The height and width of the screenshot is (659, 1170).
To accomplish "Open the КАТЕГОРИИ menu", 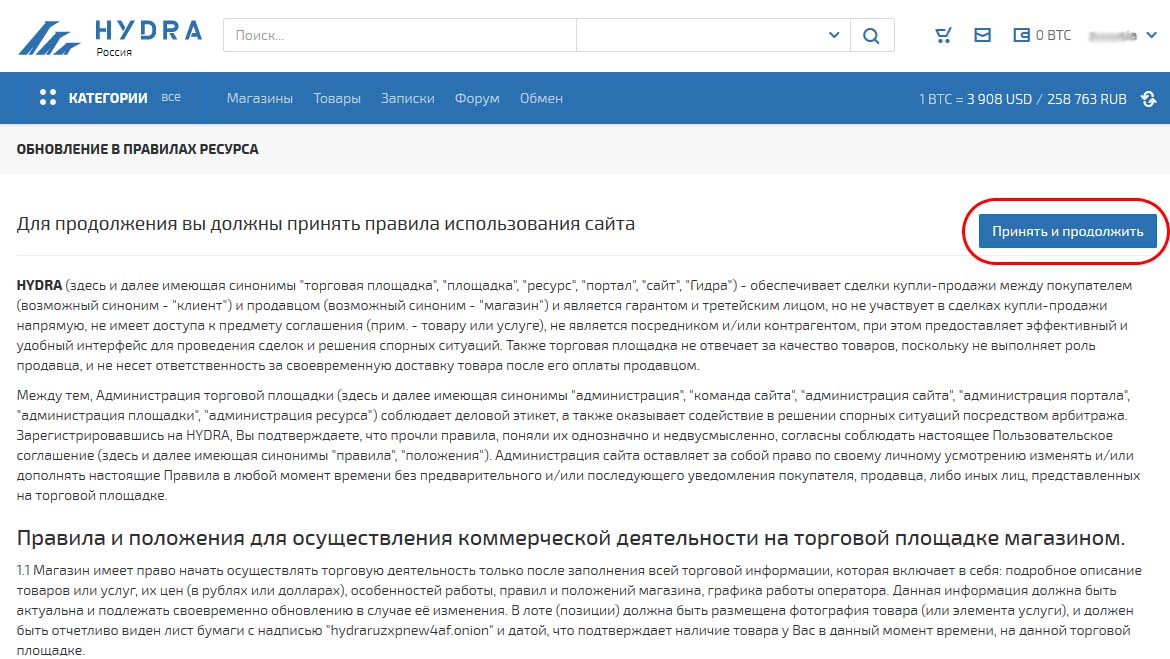I will point(107,98).
